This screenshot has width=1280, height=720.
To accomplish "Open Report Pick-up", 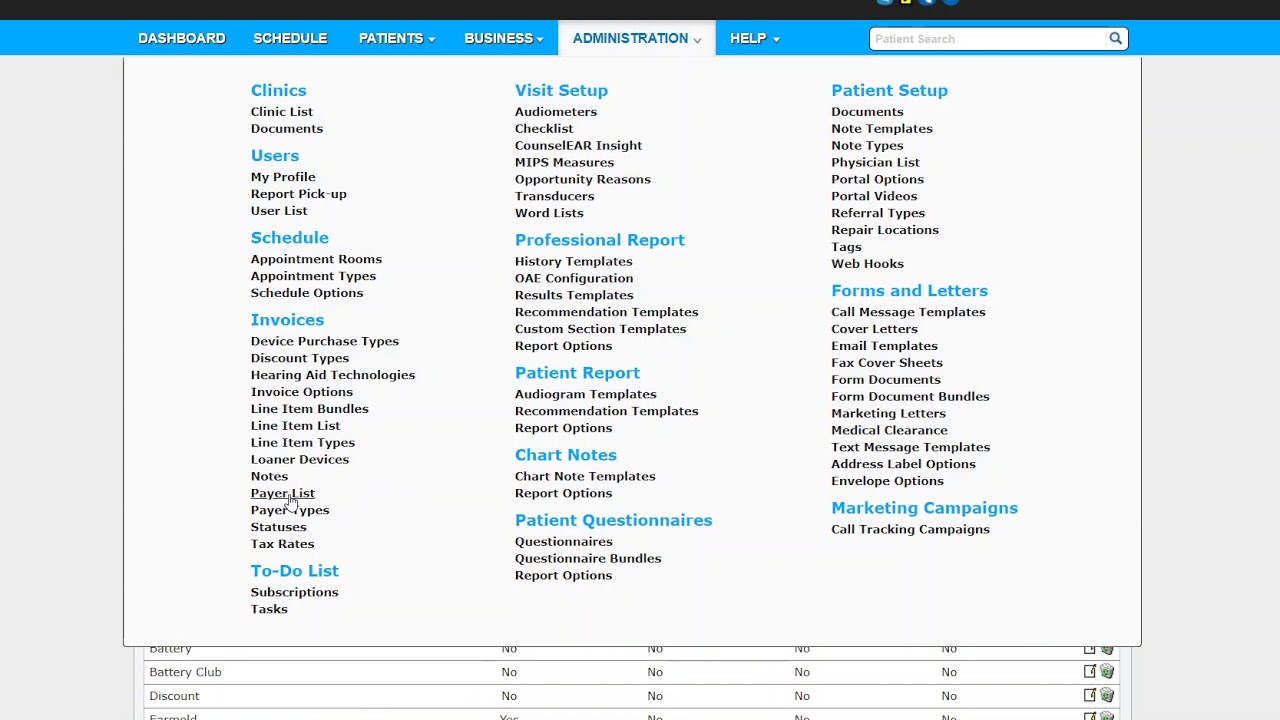I will 299,194.
